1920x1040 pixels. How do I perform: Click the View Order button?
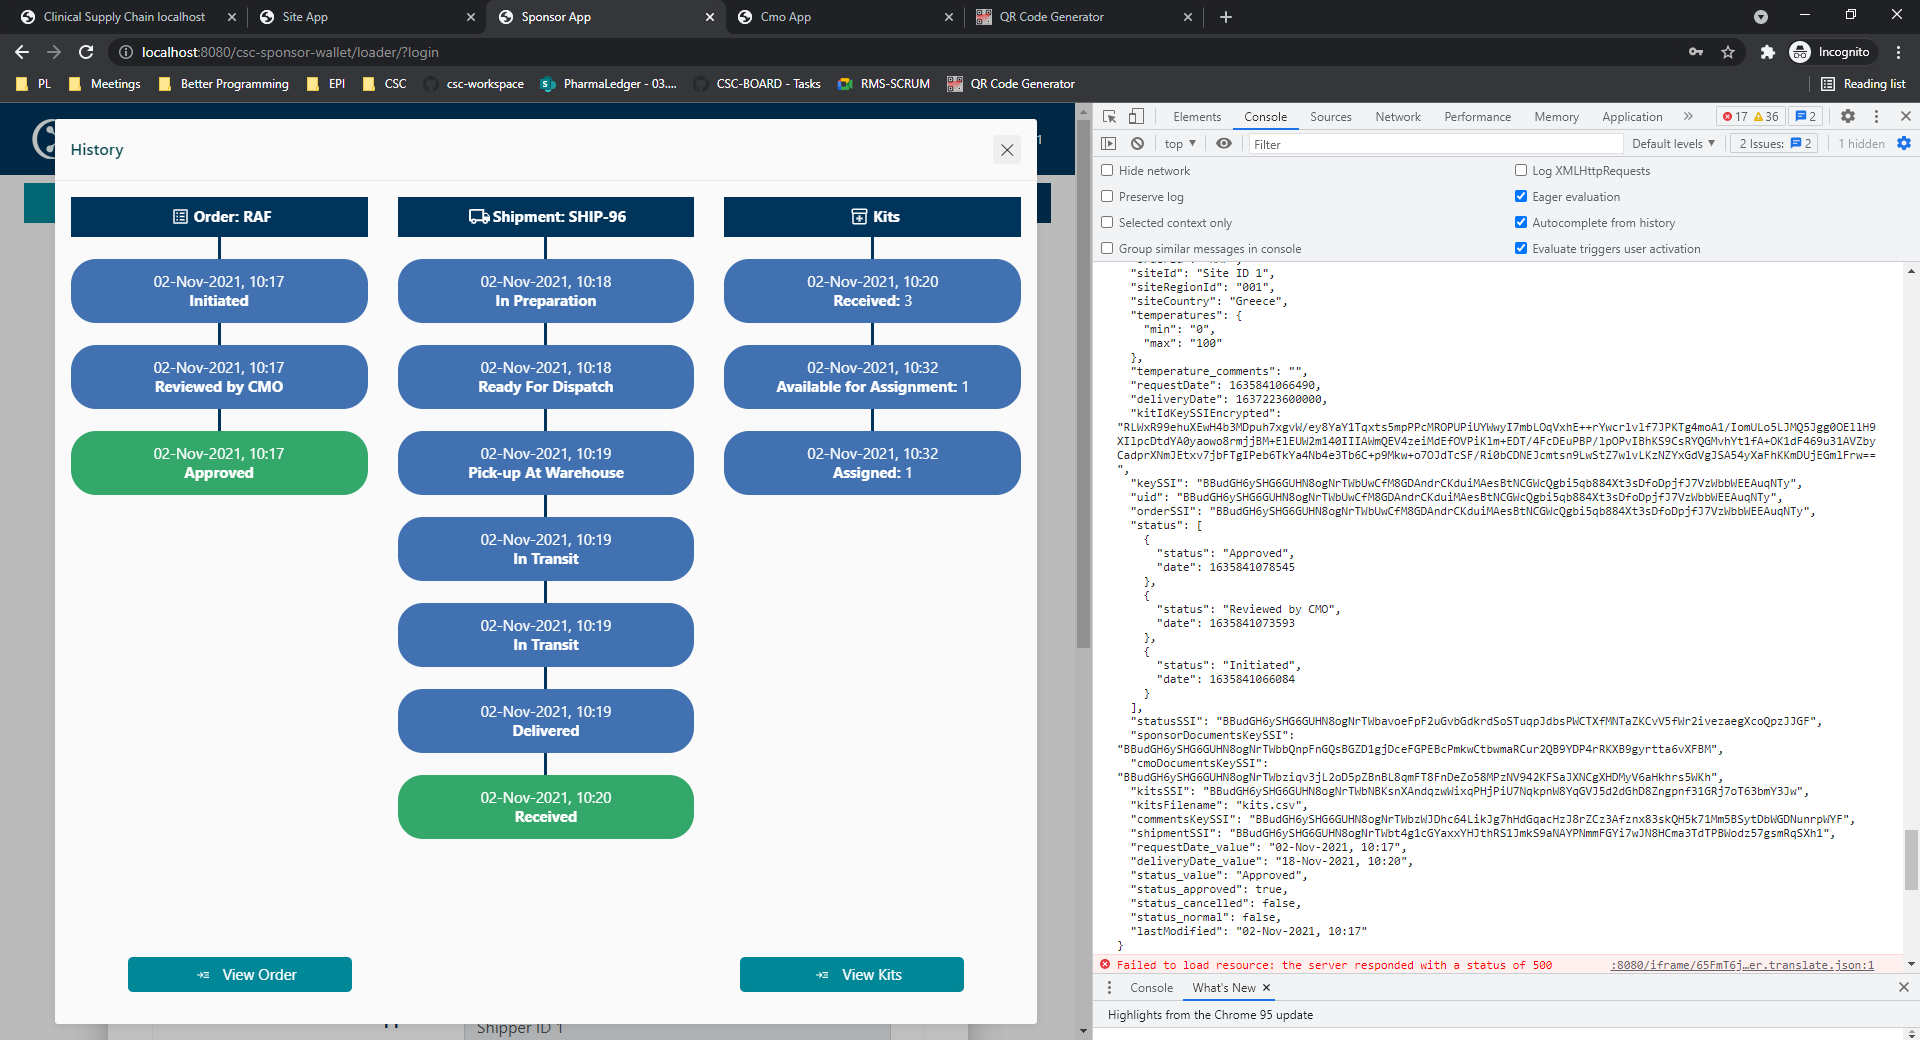(x=240, y=974)
